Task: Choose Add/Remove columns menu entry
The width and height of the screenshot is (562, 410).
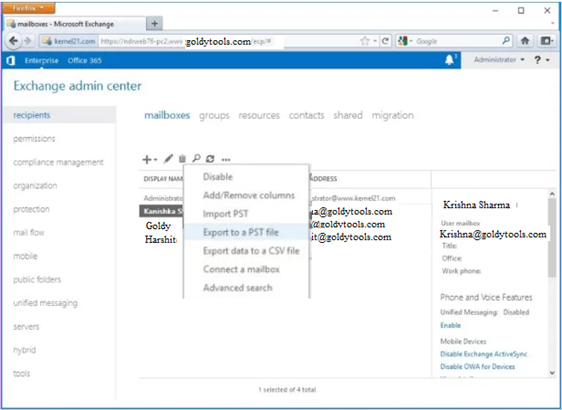Action: (x=246, y=195)
